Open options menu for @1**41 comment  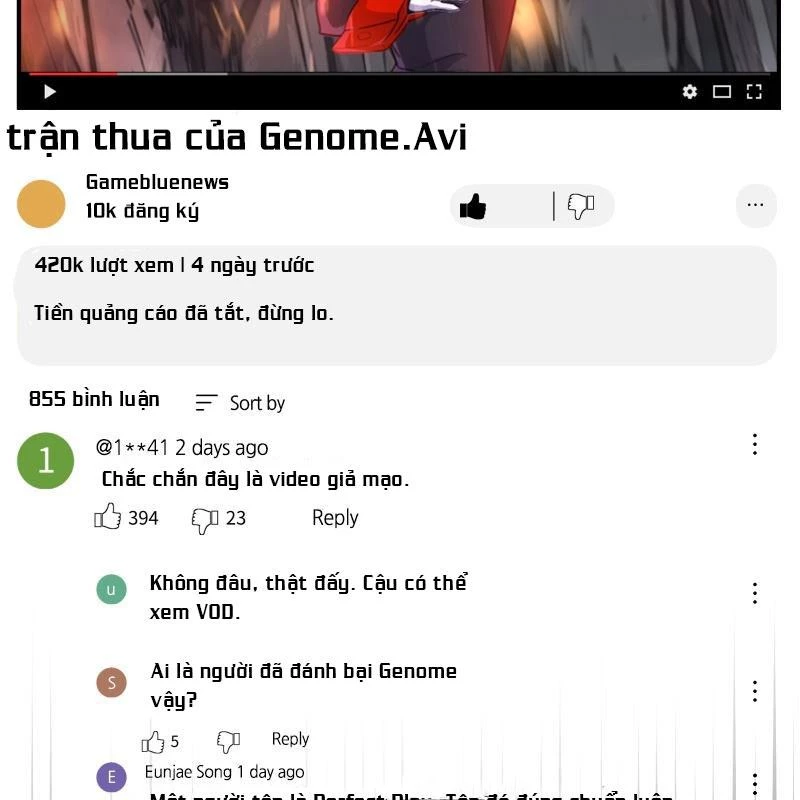point(755,444)
